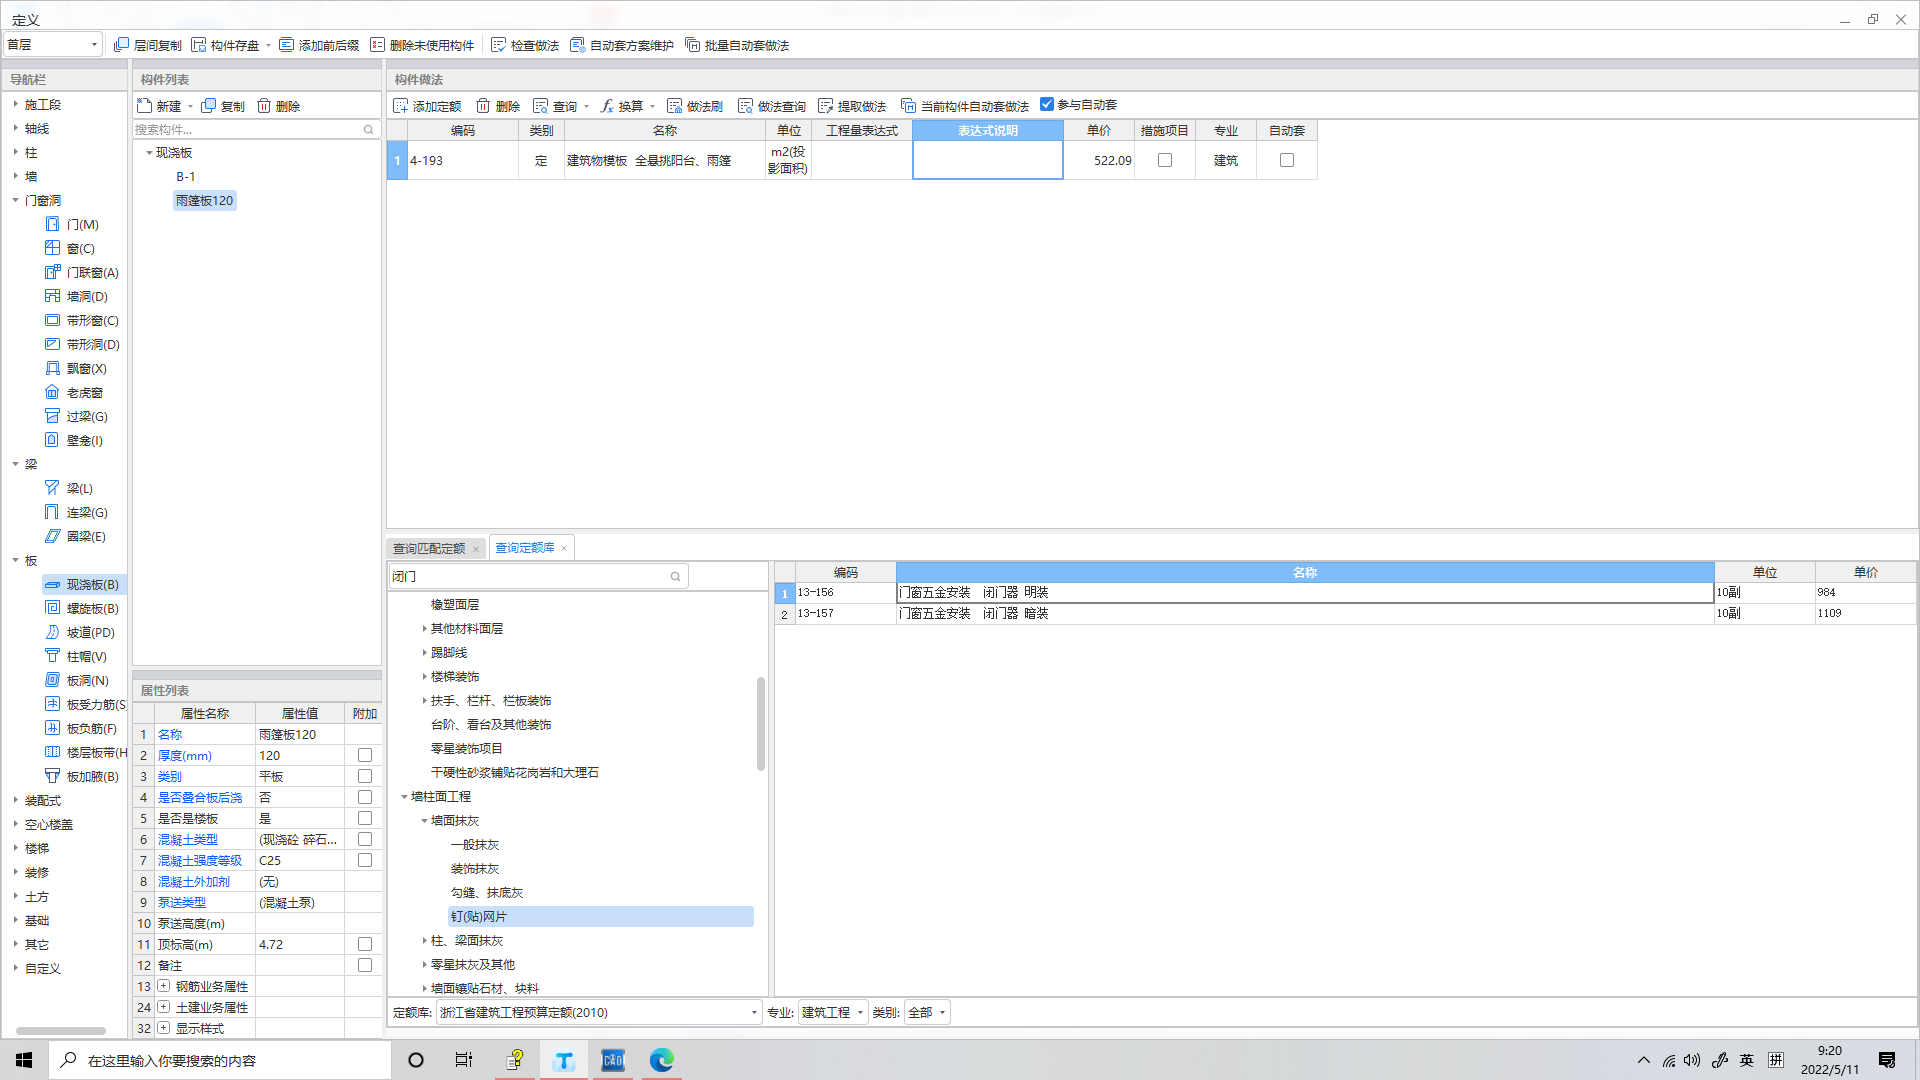The height and width of the screenshot is (1080, 1920).
Task: Open the 首层 floor dropdown
Action: click(x=53, y=45)
